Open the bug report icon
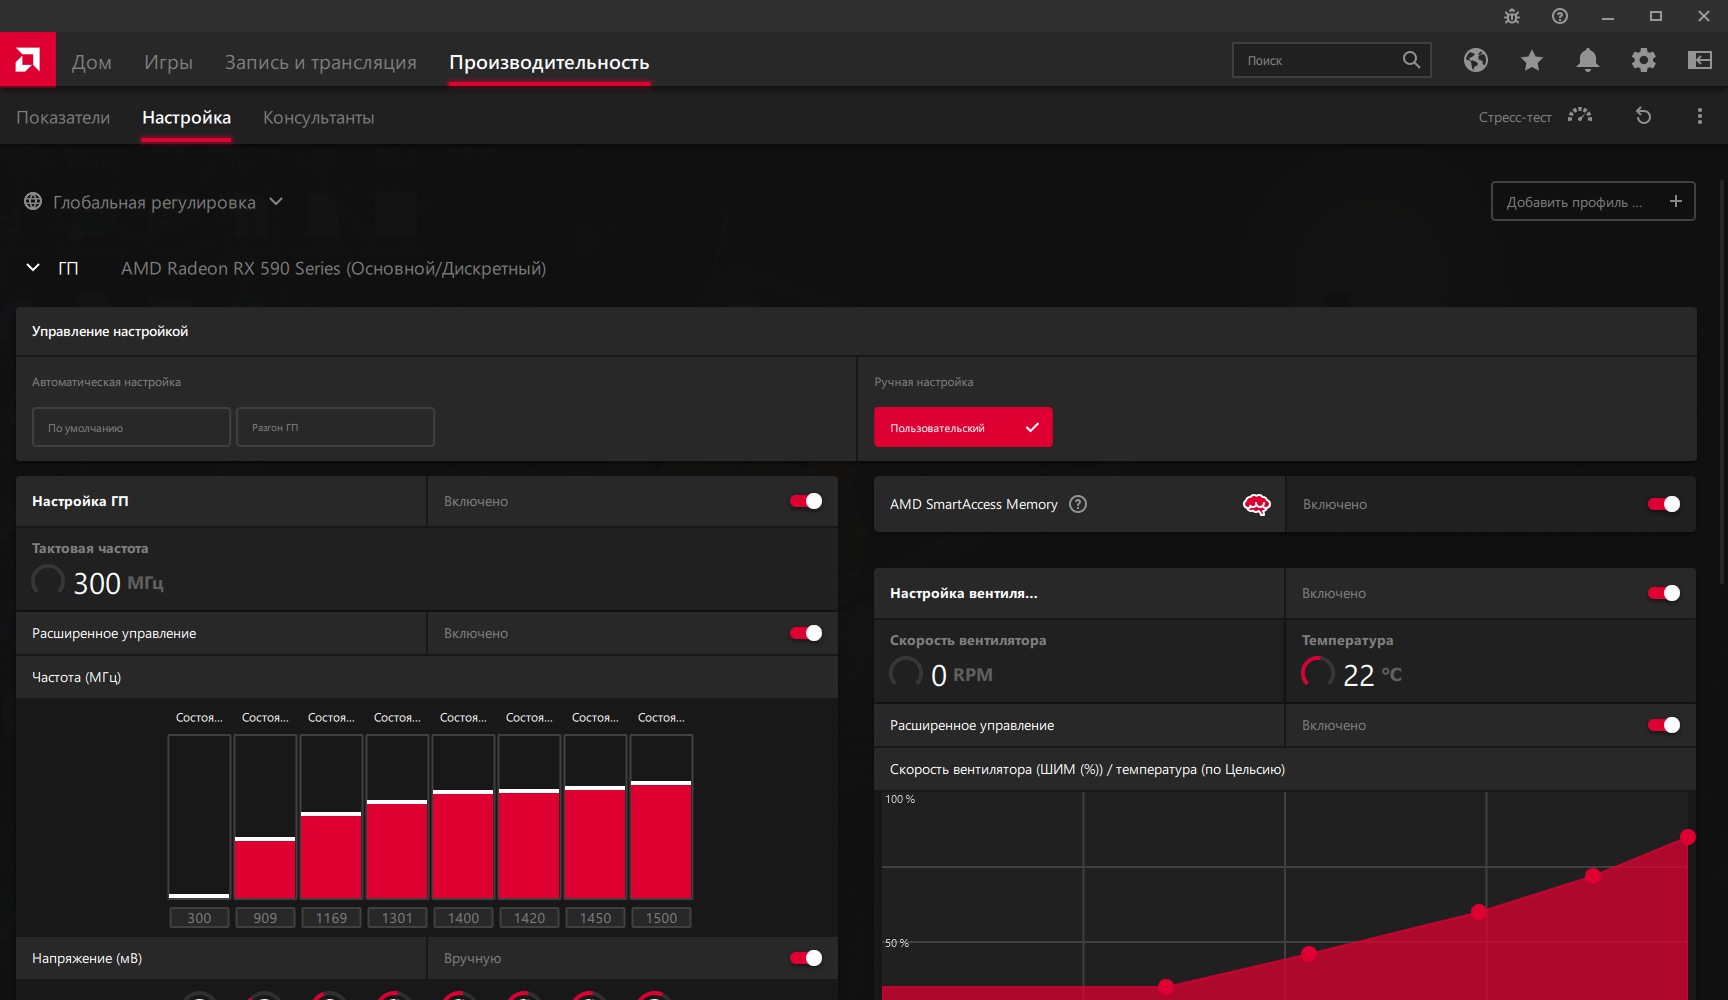This screenshot has height=1000, width=1728. [1512, 16]
